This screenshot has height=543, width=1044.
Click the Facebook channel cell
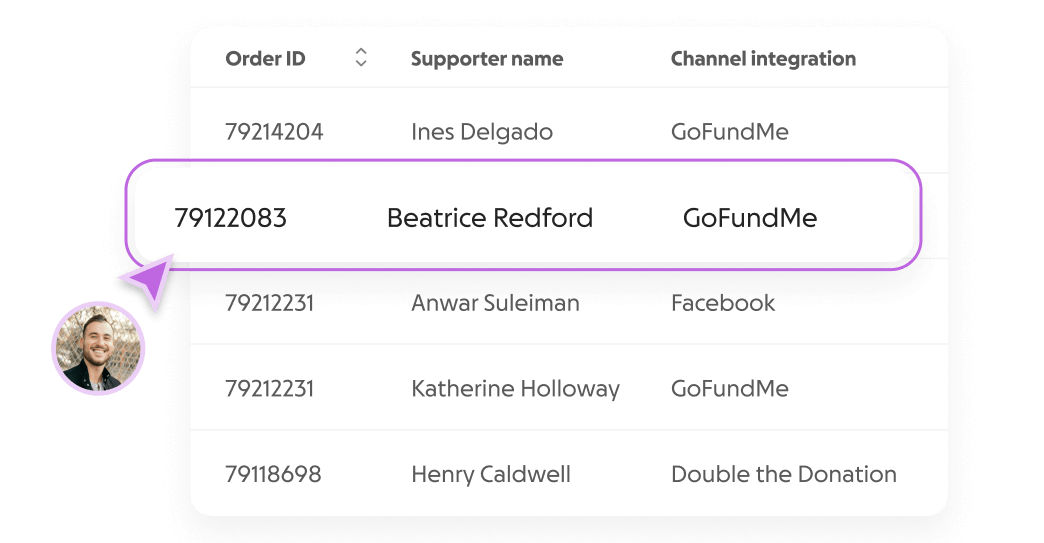(x=723, y=303)
